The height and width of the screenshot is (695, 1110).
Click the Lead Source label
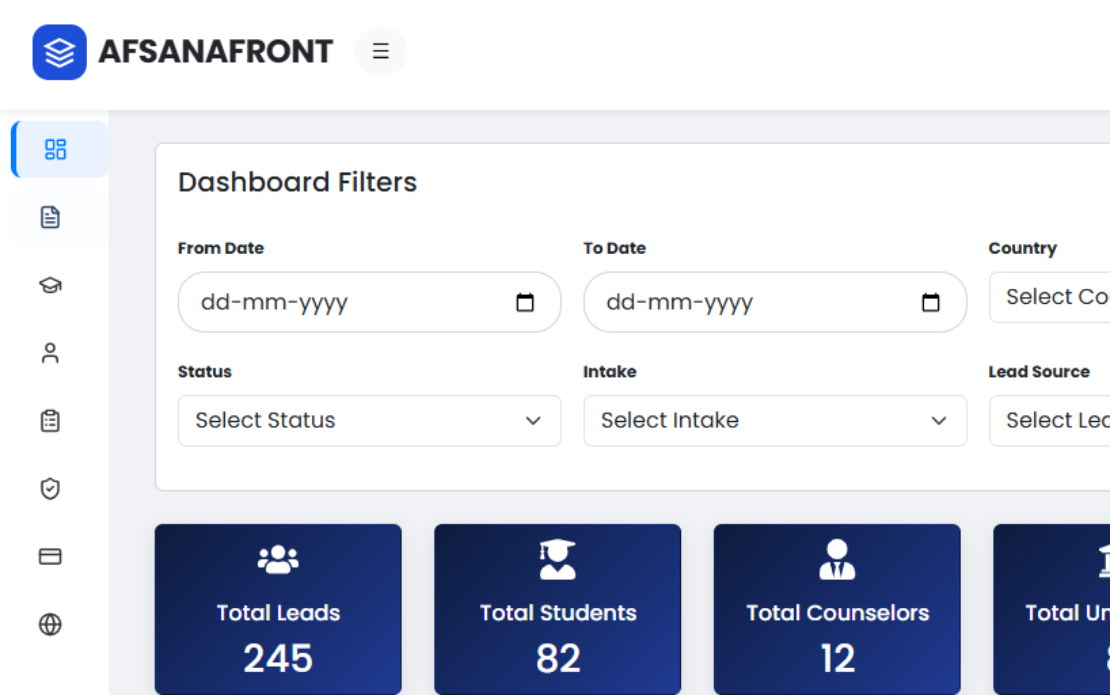point(1039,372)
